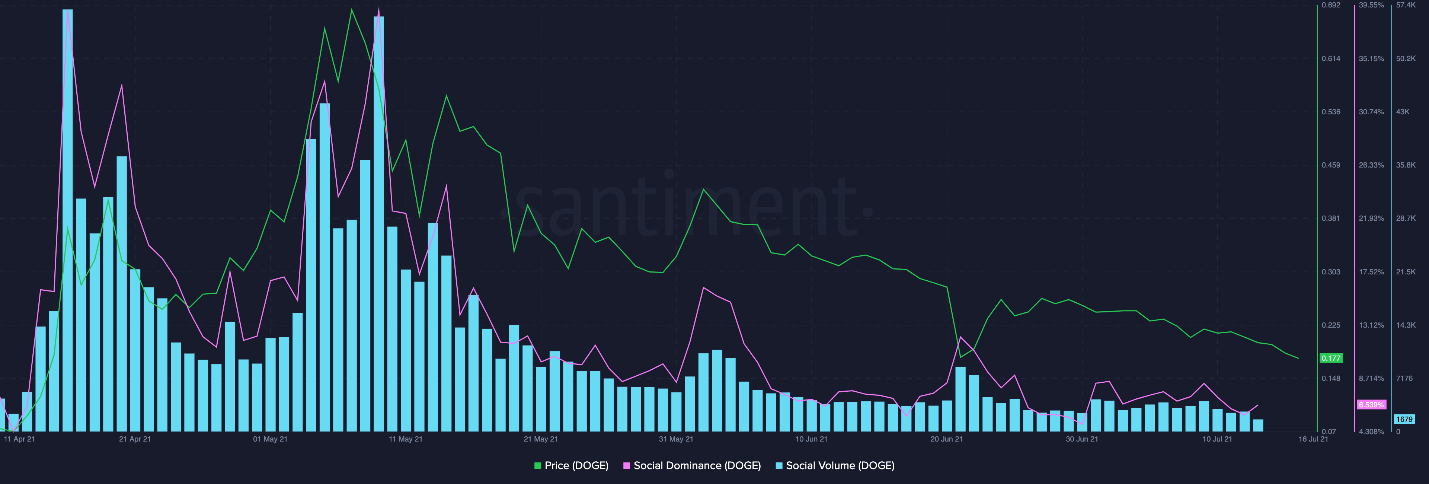This screenshot has width=1429, height=484.
Task: Toggle the Price (DOGE) series label
Action: point(576,466)
